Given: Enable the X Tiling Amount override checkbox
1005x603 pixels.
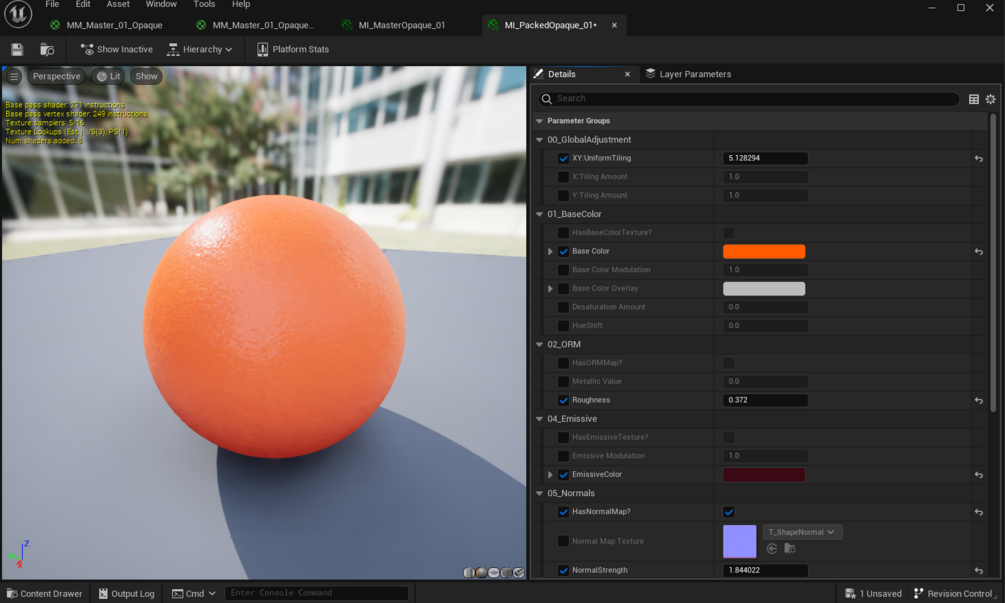Looking at the screenshot, I should (563, 177).
